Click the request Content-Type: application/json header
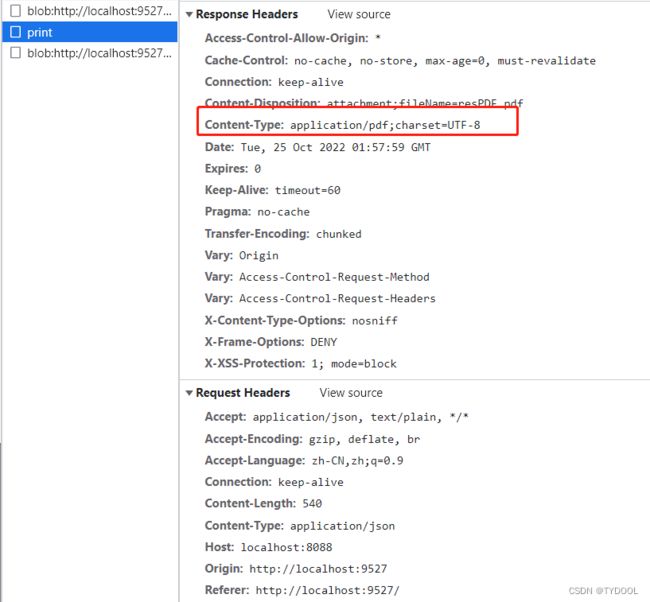Image resolution: width=650 pixels, height=602 pixels. coord(300,526)
